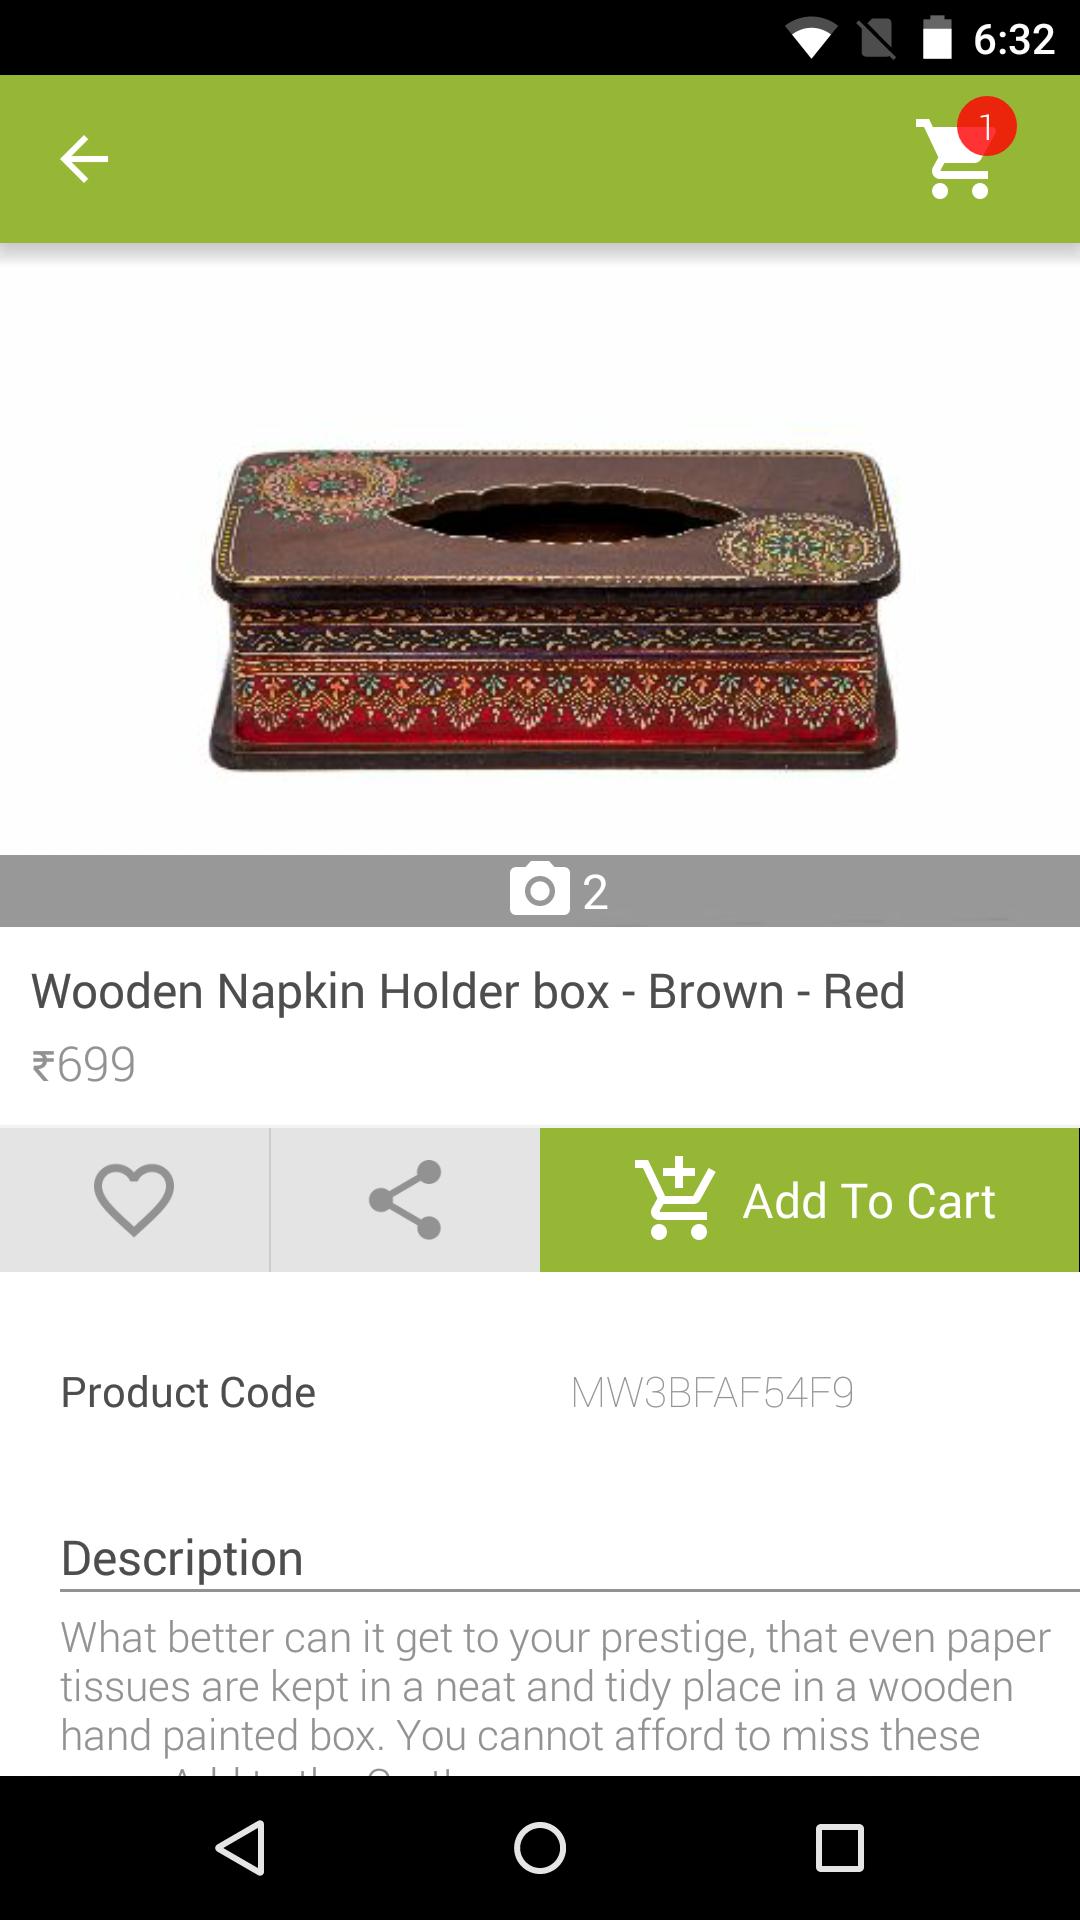The image size is (1080, 1920).
Task: Tap the Android home button
Action: [540, 1847]
